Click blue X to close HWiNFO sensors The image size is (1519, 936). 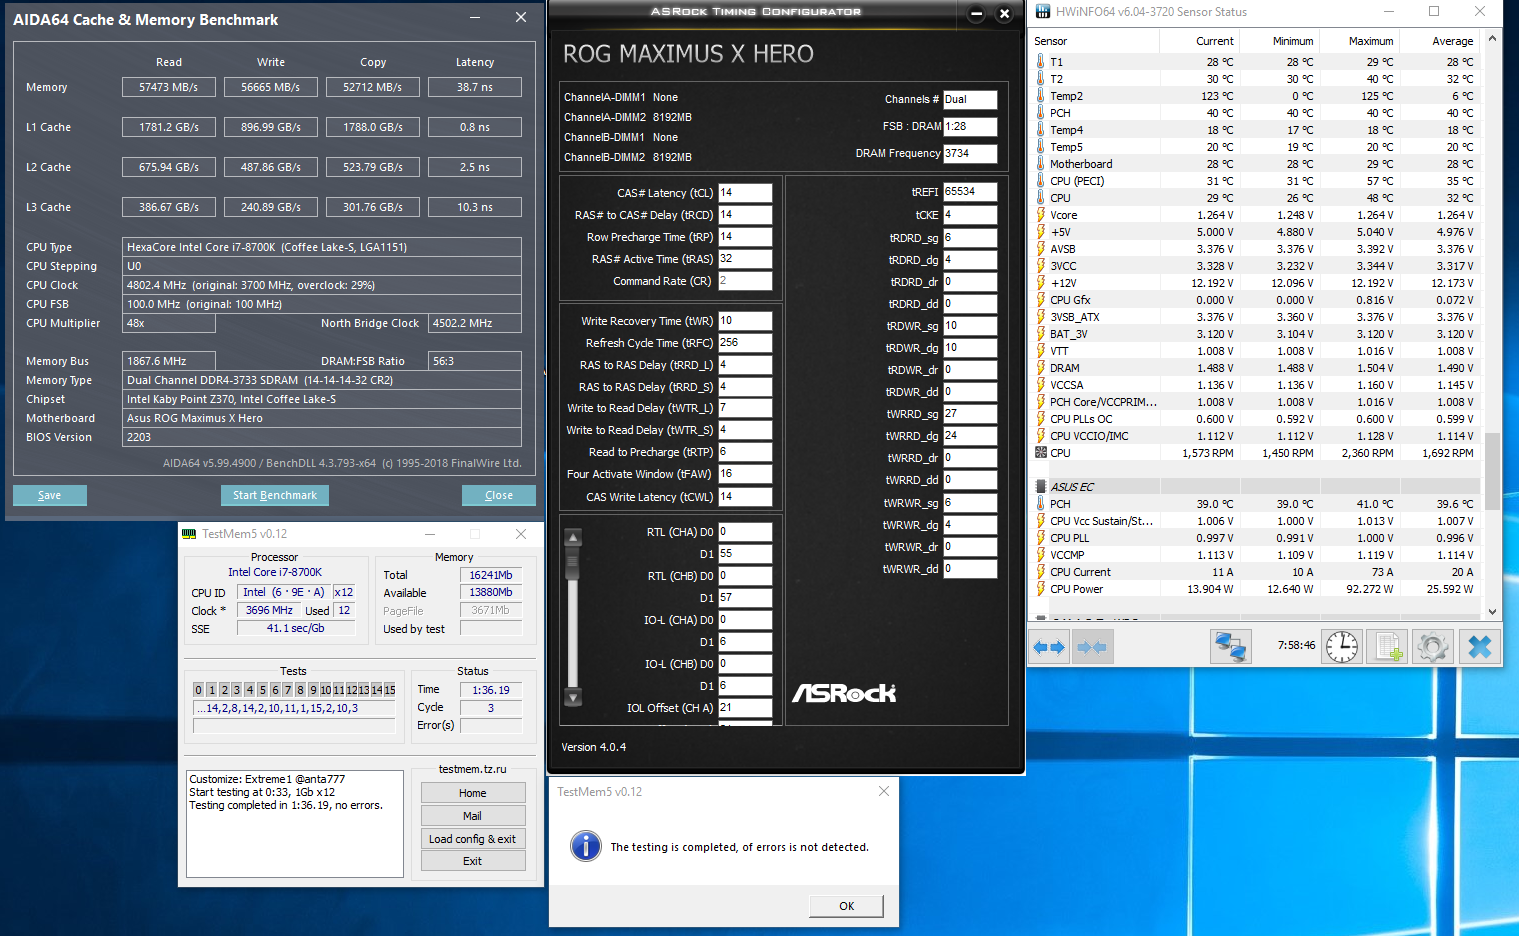click(1479, 647)
